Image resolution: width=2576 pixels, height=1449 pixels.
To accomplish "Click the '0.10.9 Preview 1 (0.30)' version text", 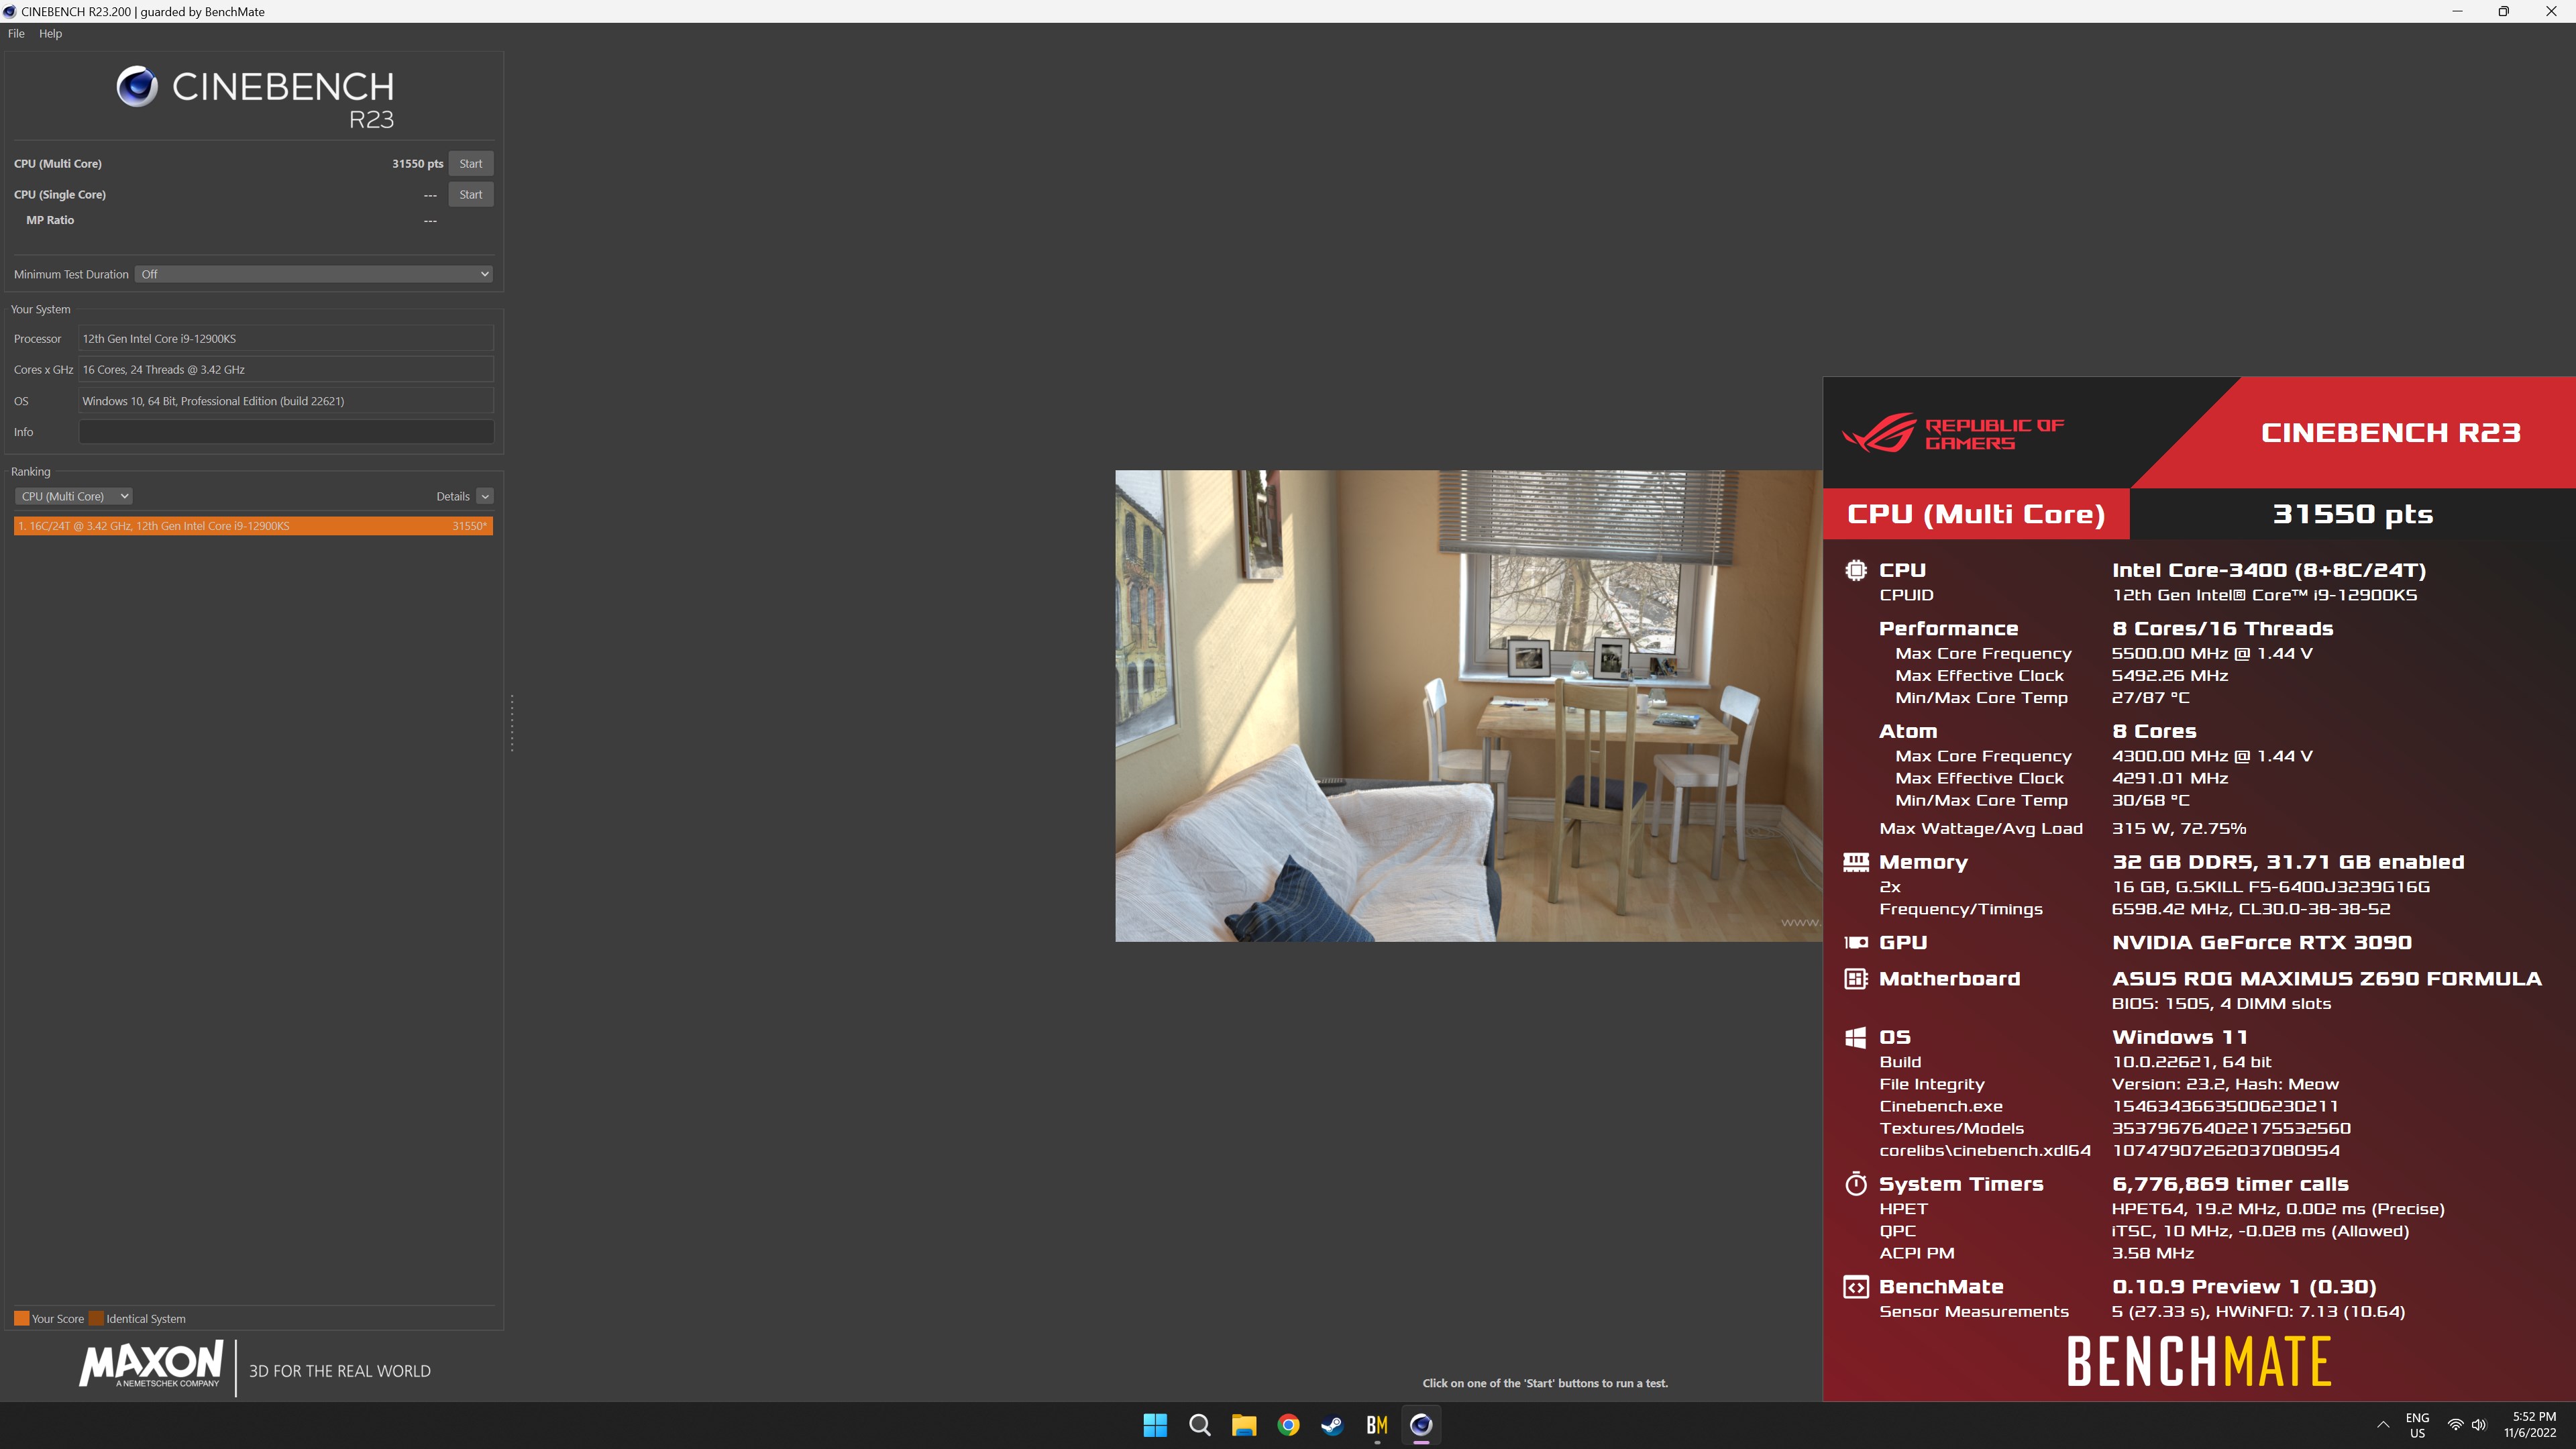I will 2244,1287.
